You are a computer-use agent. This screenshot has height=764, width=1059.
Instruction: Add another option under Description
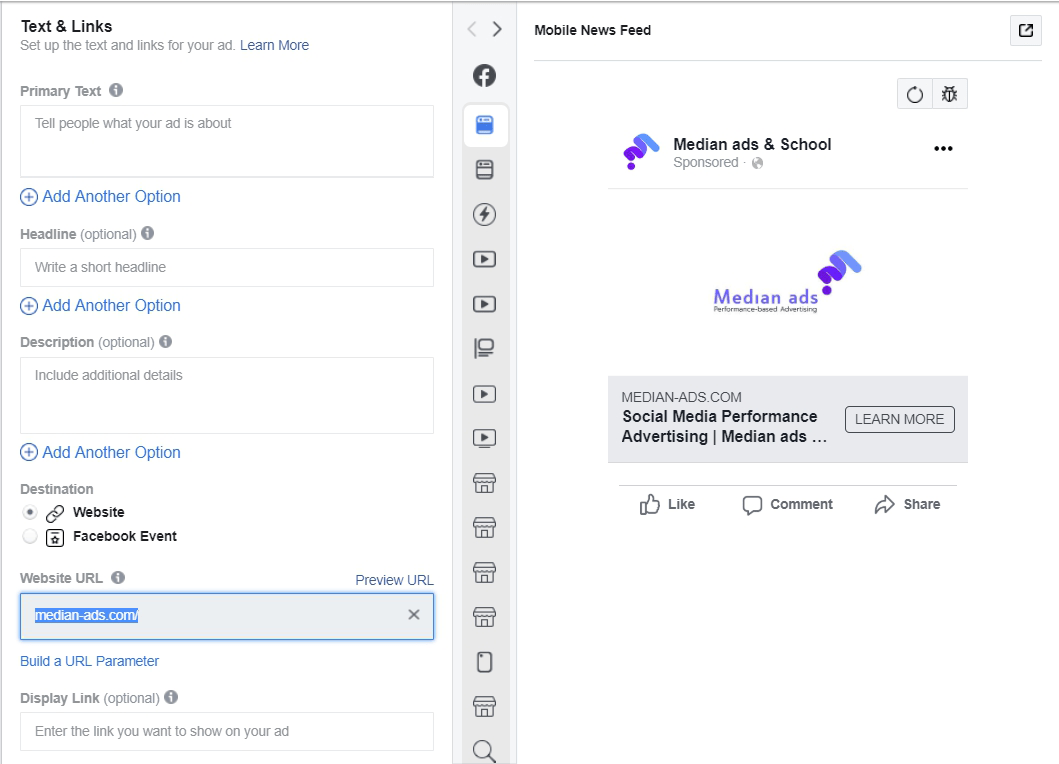[101, 452]
